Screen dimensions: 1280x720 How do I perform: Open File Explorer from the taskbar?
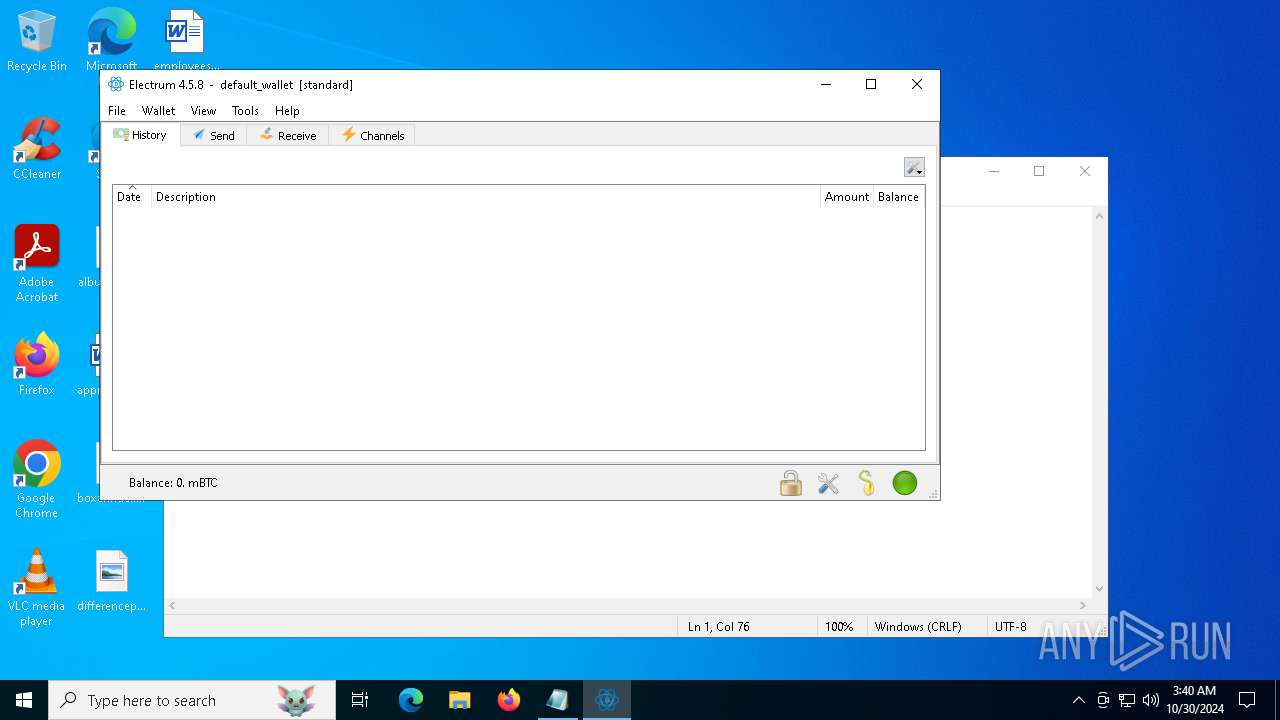[x=460, y=700]
